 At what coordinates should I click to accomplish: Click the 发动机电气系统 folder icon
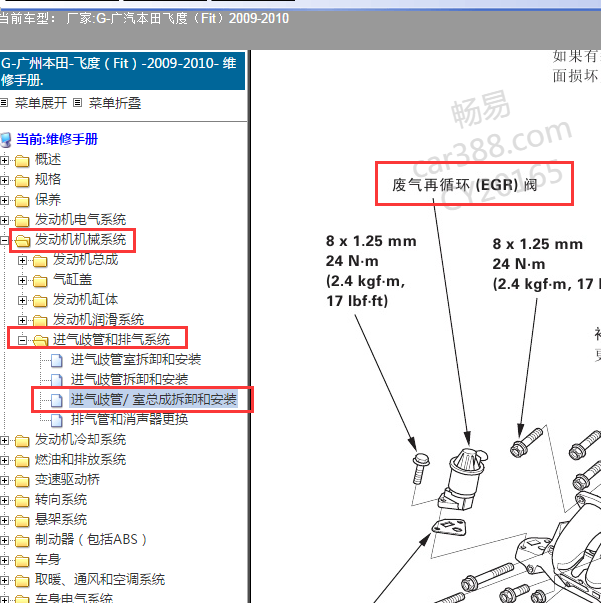(22, 221)
